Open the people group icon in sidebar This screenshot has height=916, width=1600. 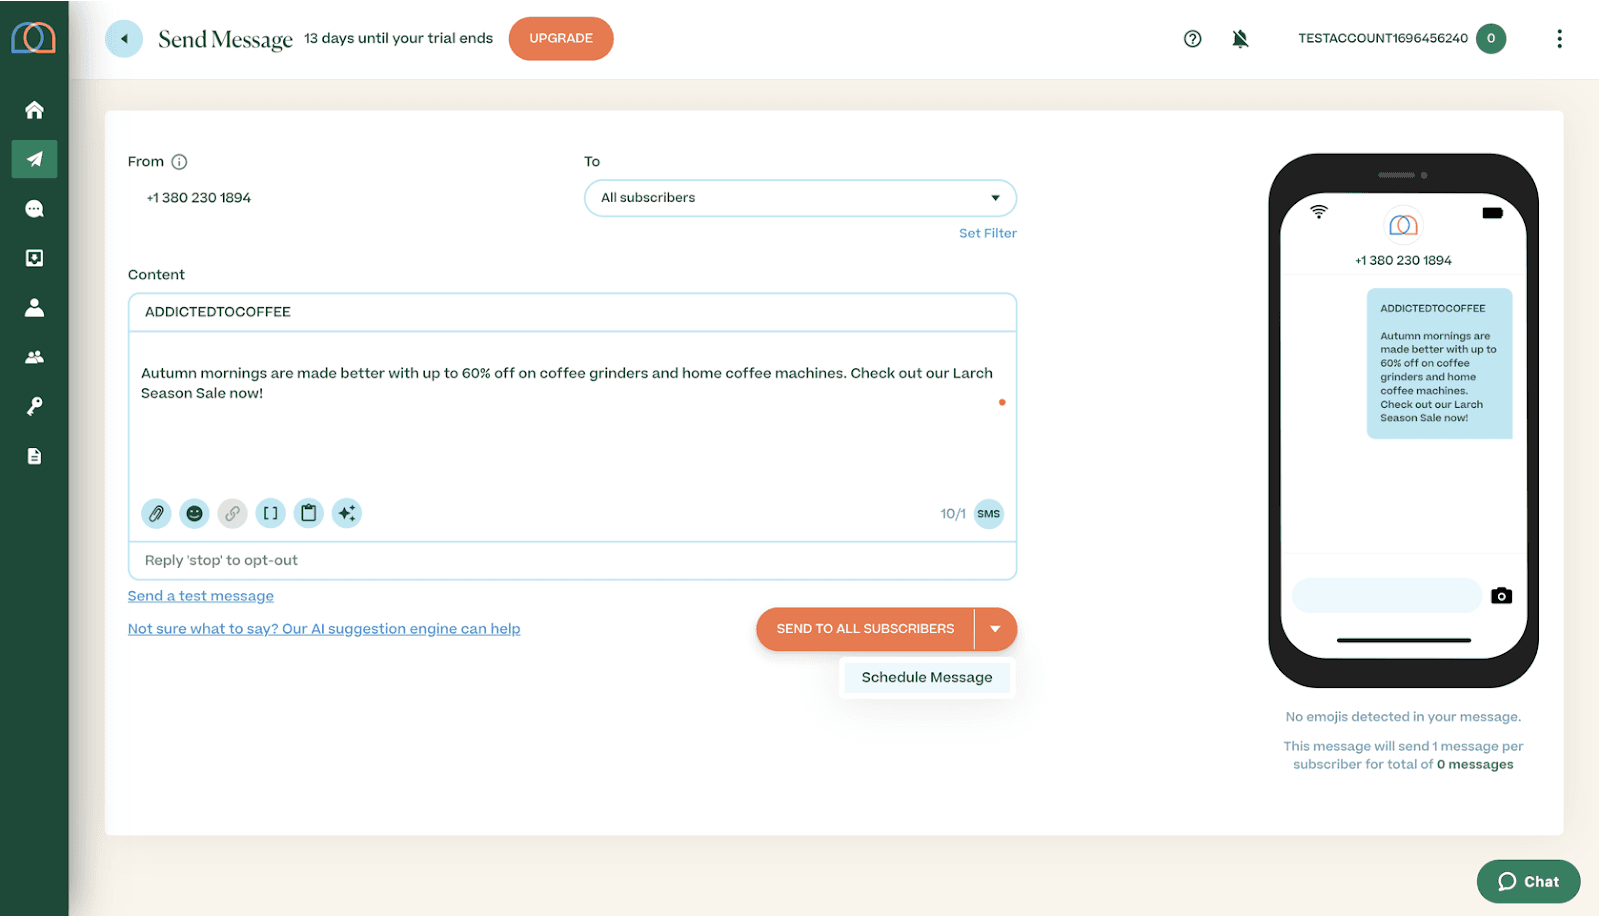point(34,357)
